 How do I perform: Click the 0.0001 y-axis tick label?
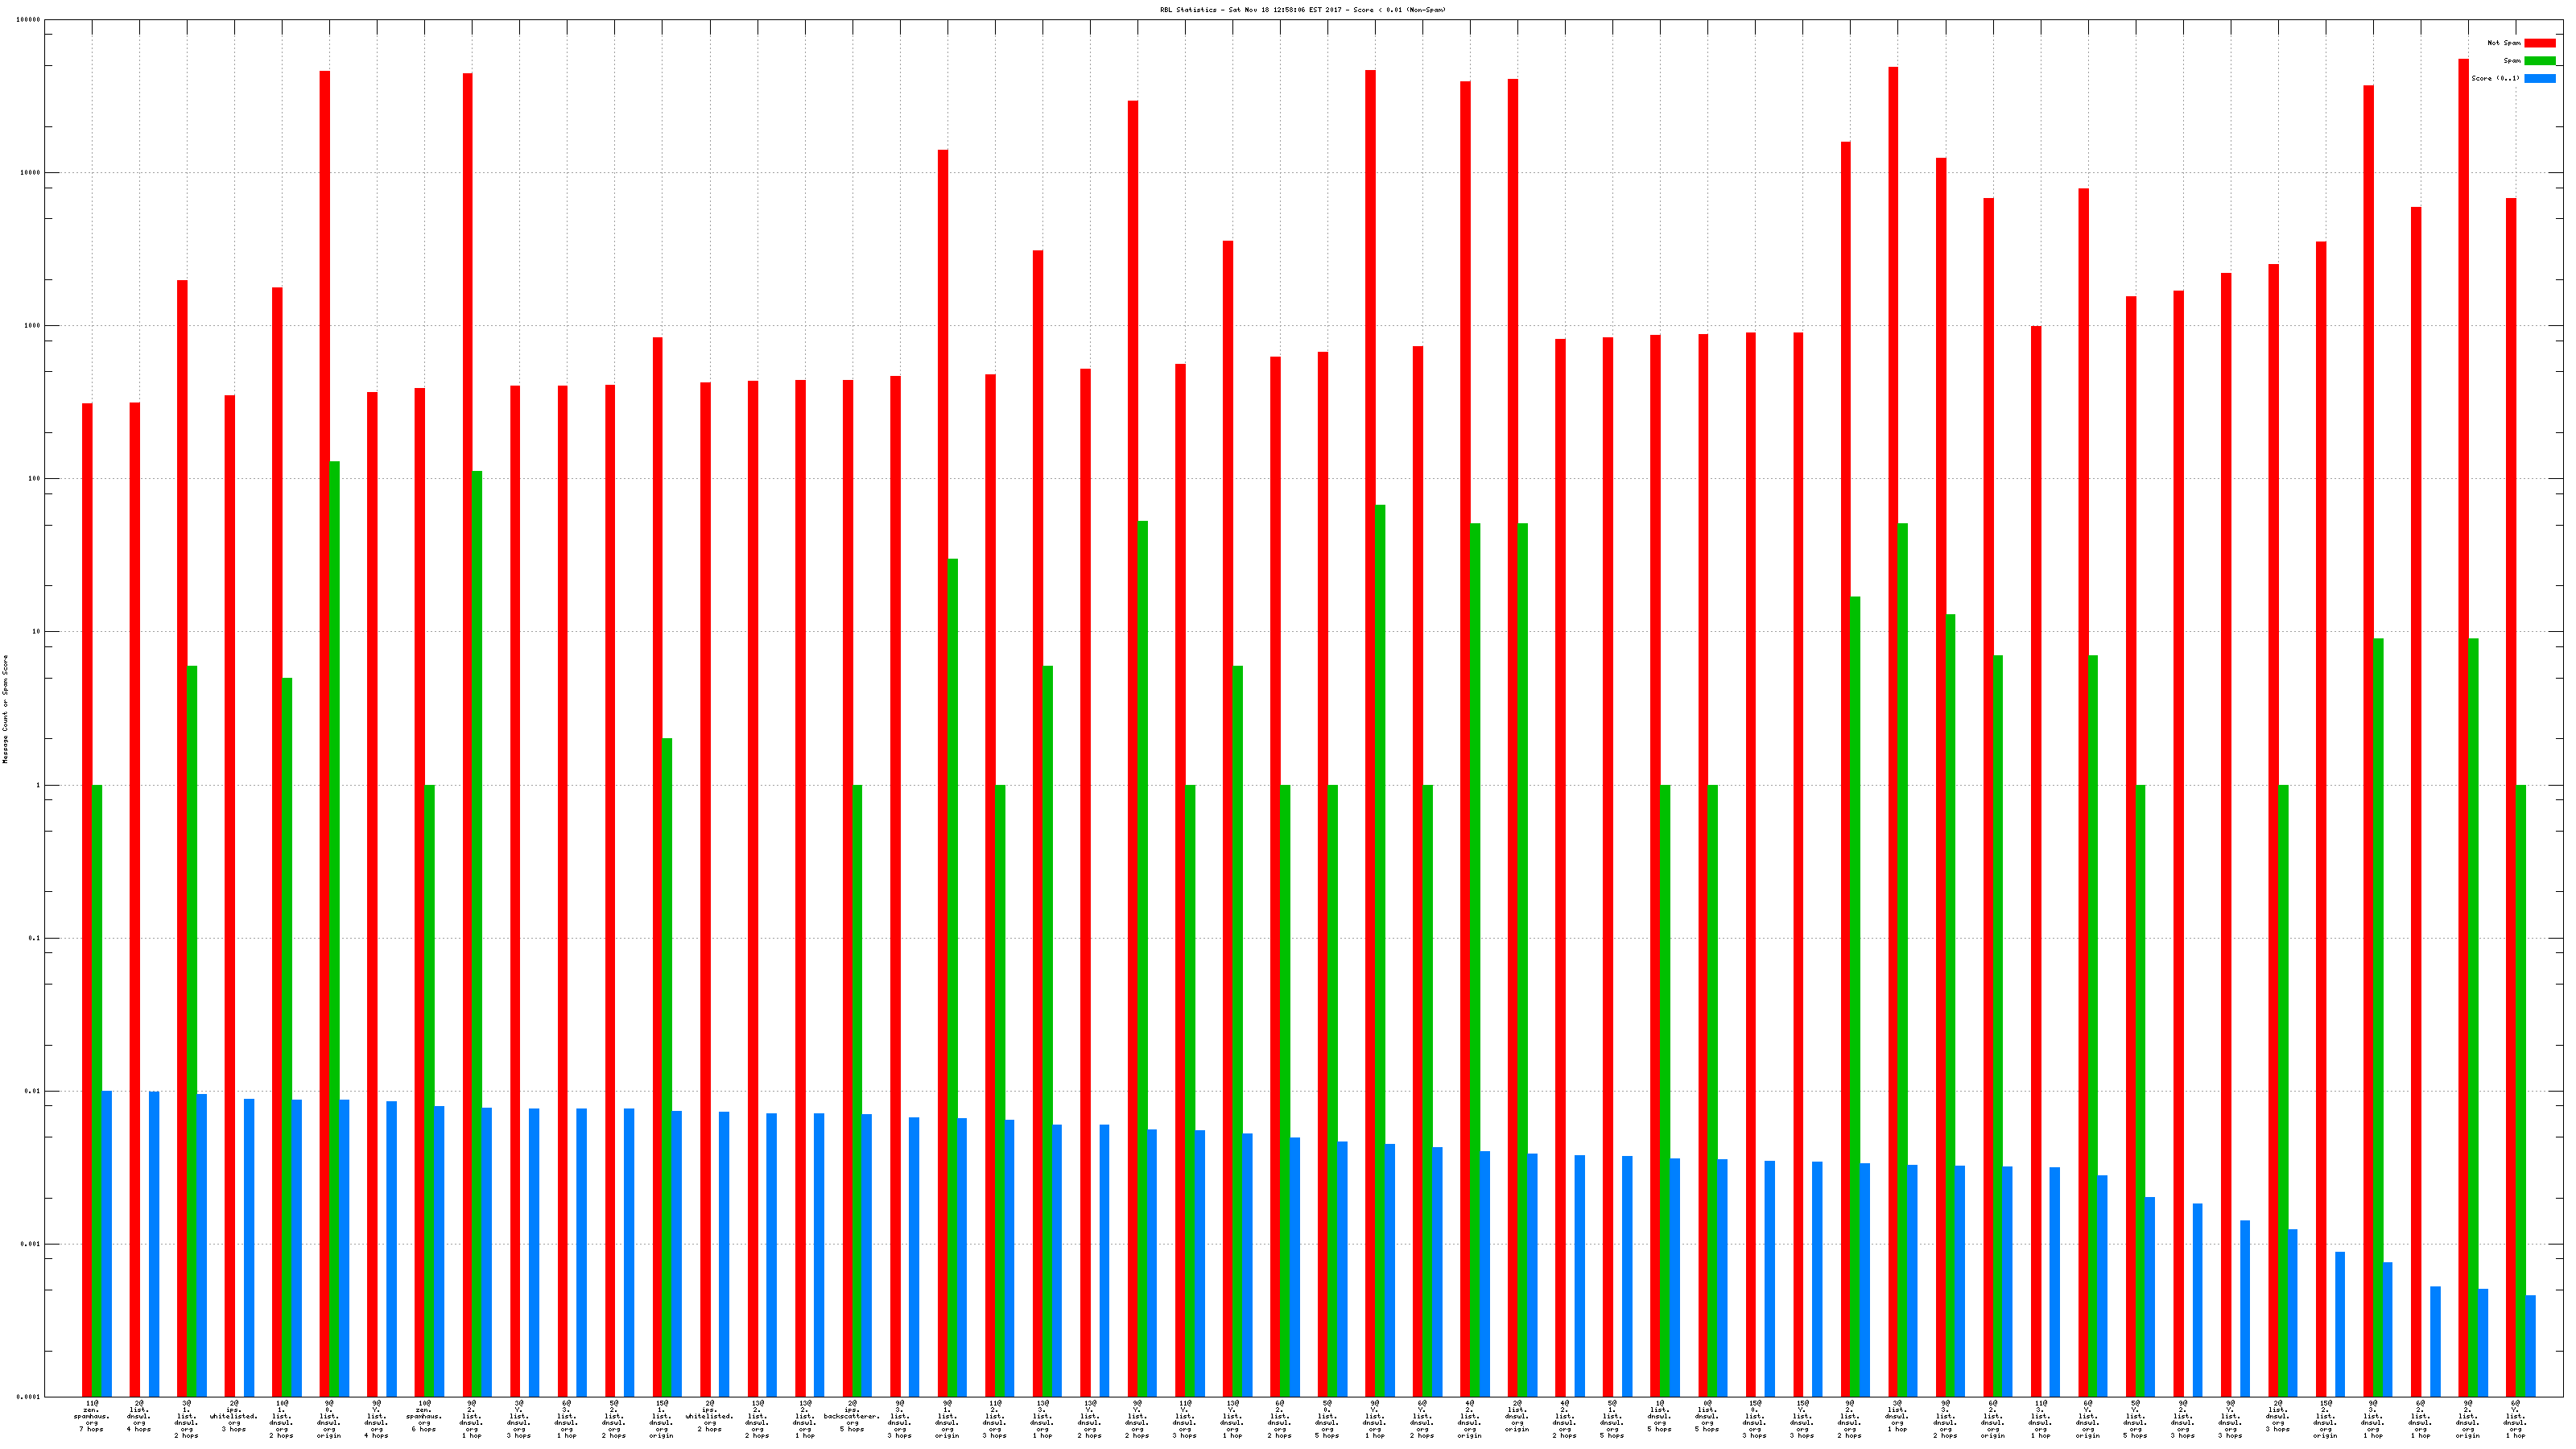tap(29, 1397)
